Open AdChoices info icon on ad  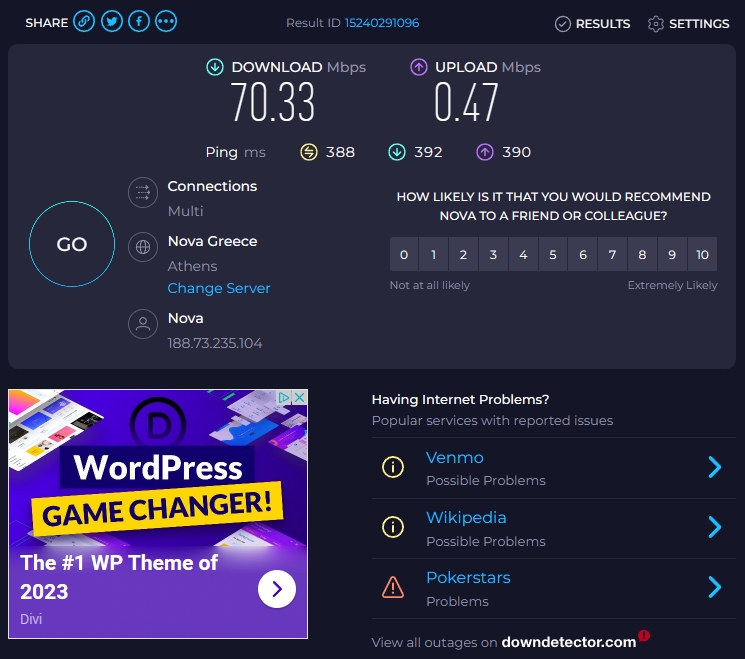tap(284, 397)
